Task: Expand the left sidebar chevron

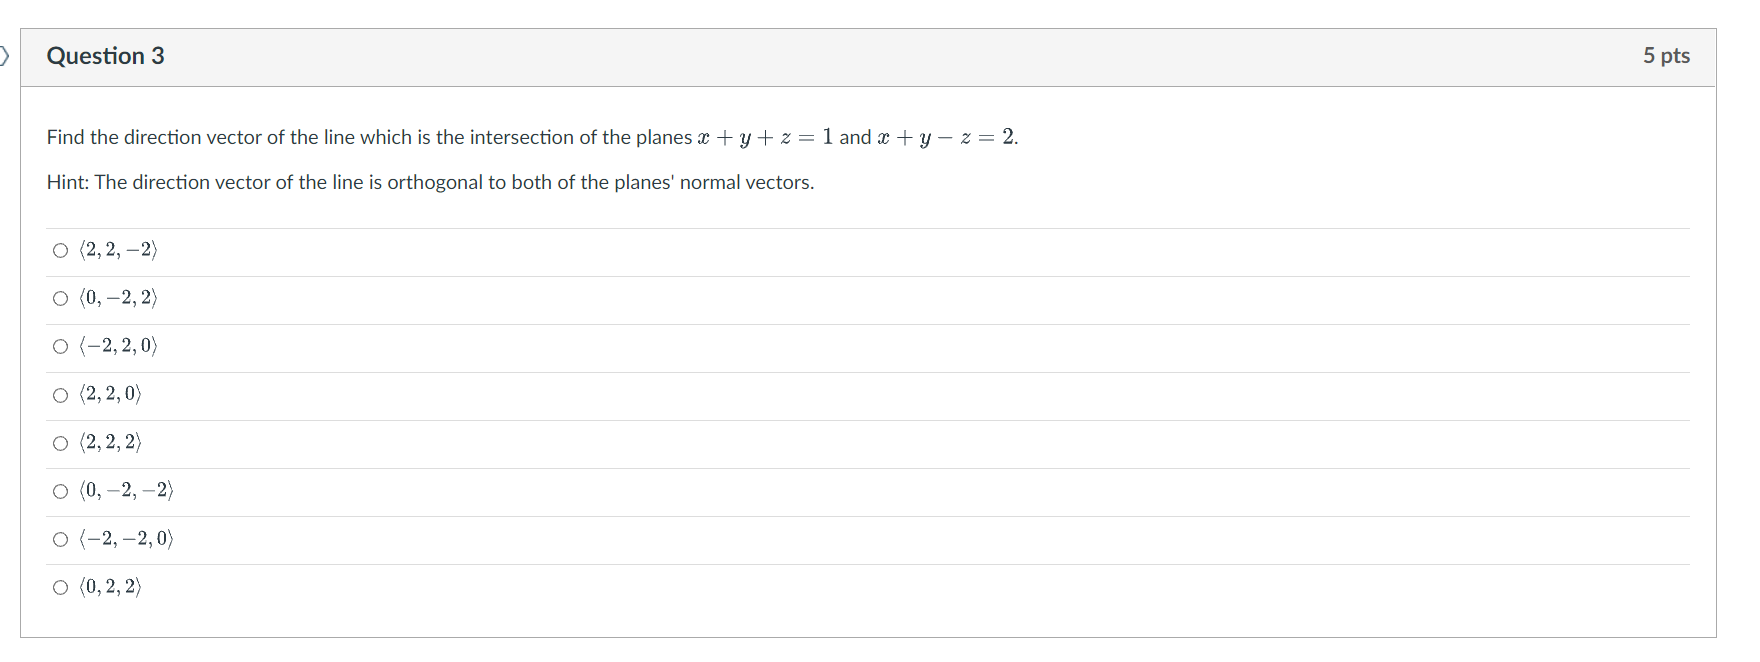Action: tap(6, 57)
